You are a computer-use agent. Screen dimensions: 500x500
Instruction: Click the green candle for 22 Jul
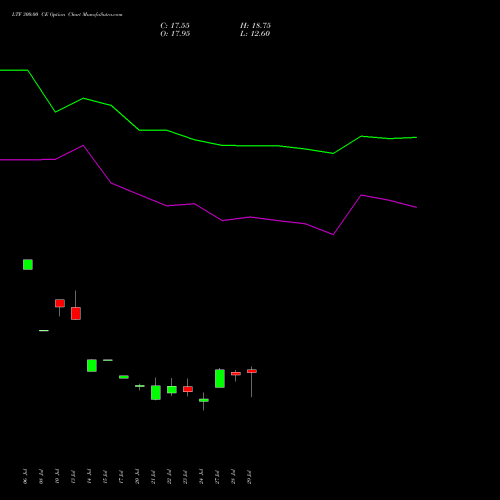tap(172, 390)
